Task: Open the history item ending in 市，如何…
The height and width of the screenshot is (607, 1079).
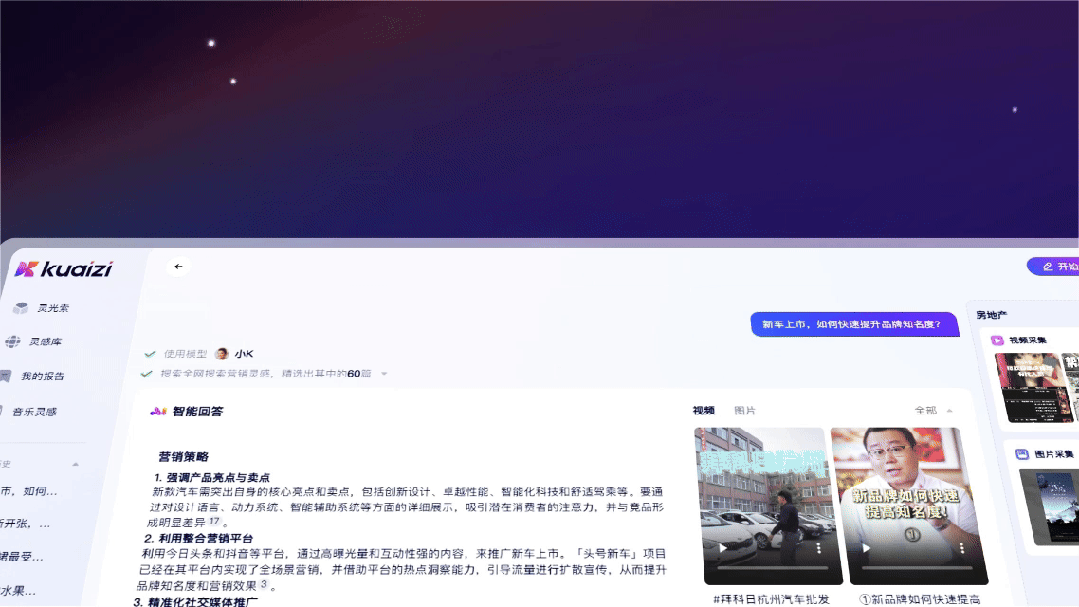Action: coord(28,491)
